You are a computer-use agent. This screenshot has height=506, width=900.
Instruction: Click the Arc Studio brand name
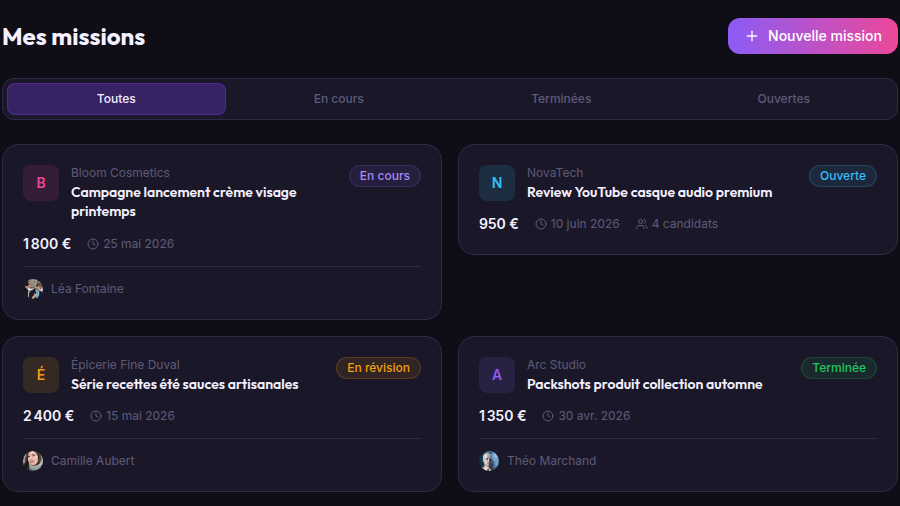pyautogui.click(x=556, y=364)
